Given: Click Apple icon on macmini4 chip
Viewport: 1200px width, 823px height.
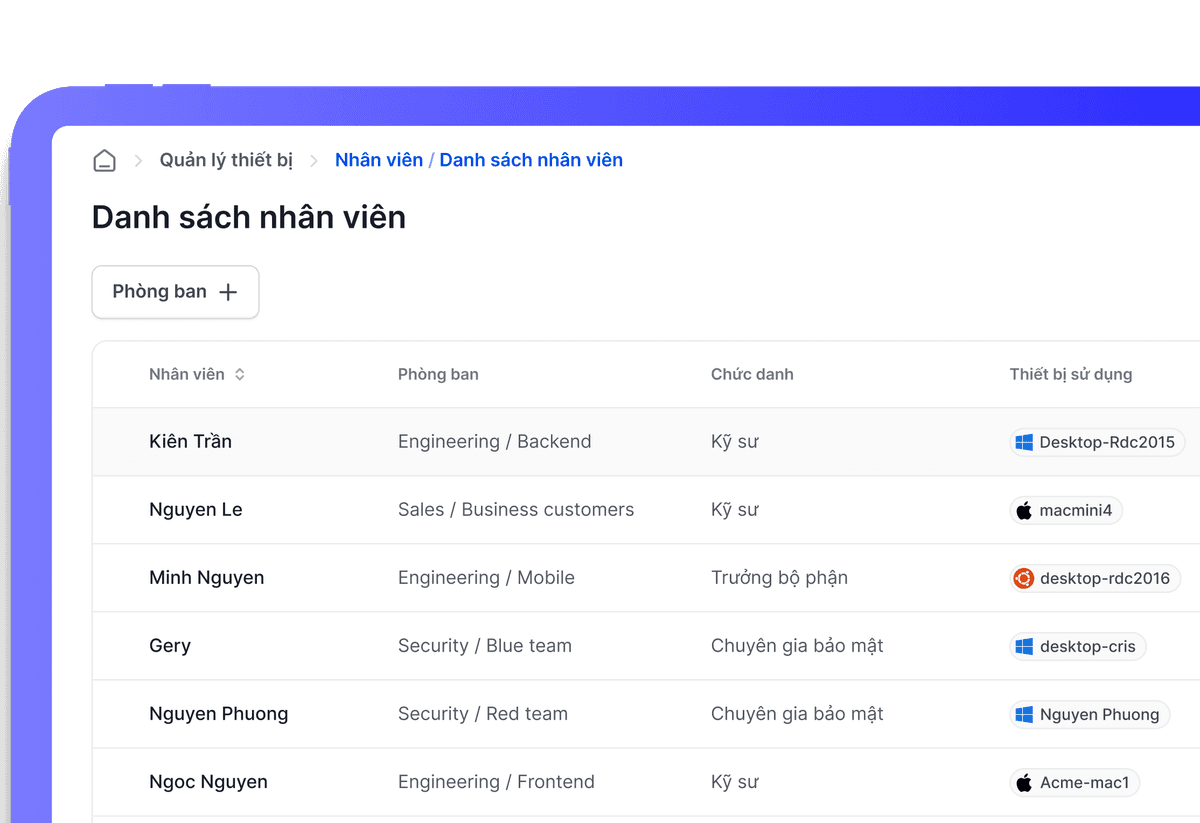Looking at the screenshot, I should 1023,511.
